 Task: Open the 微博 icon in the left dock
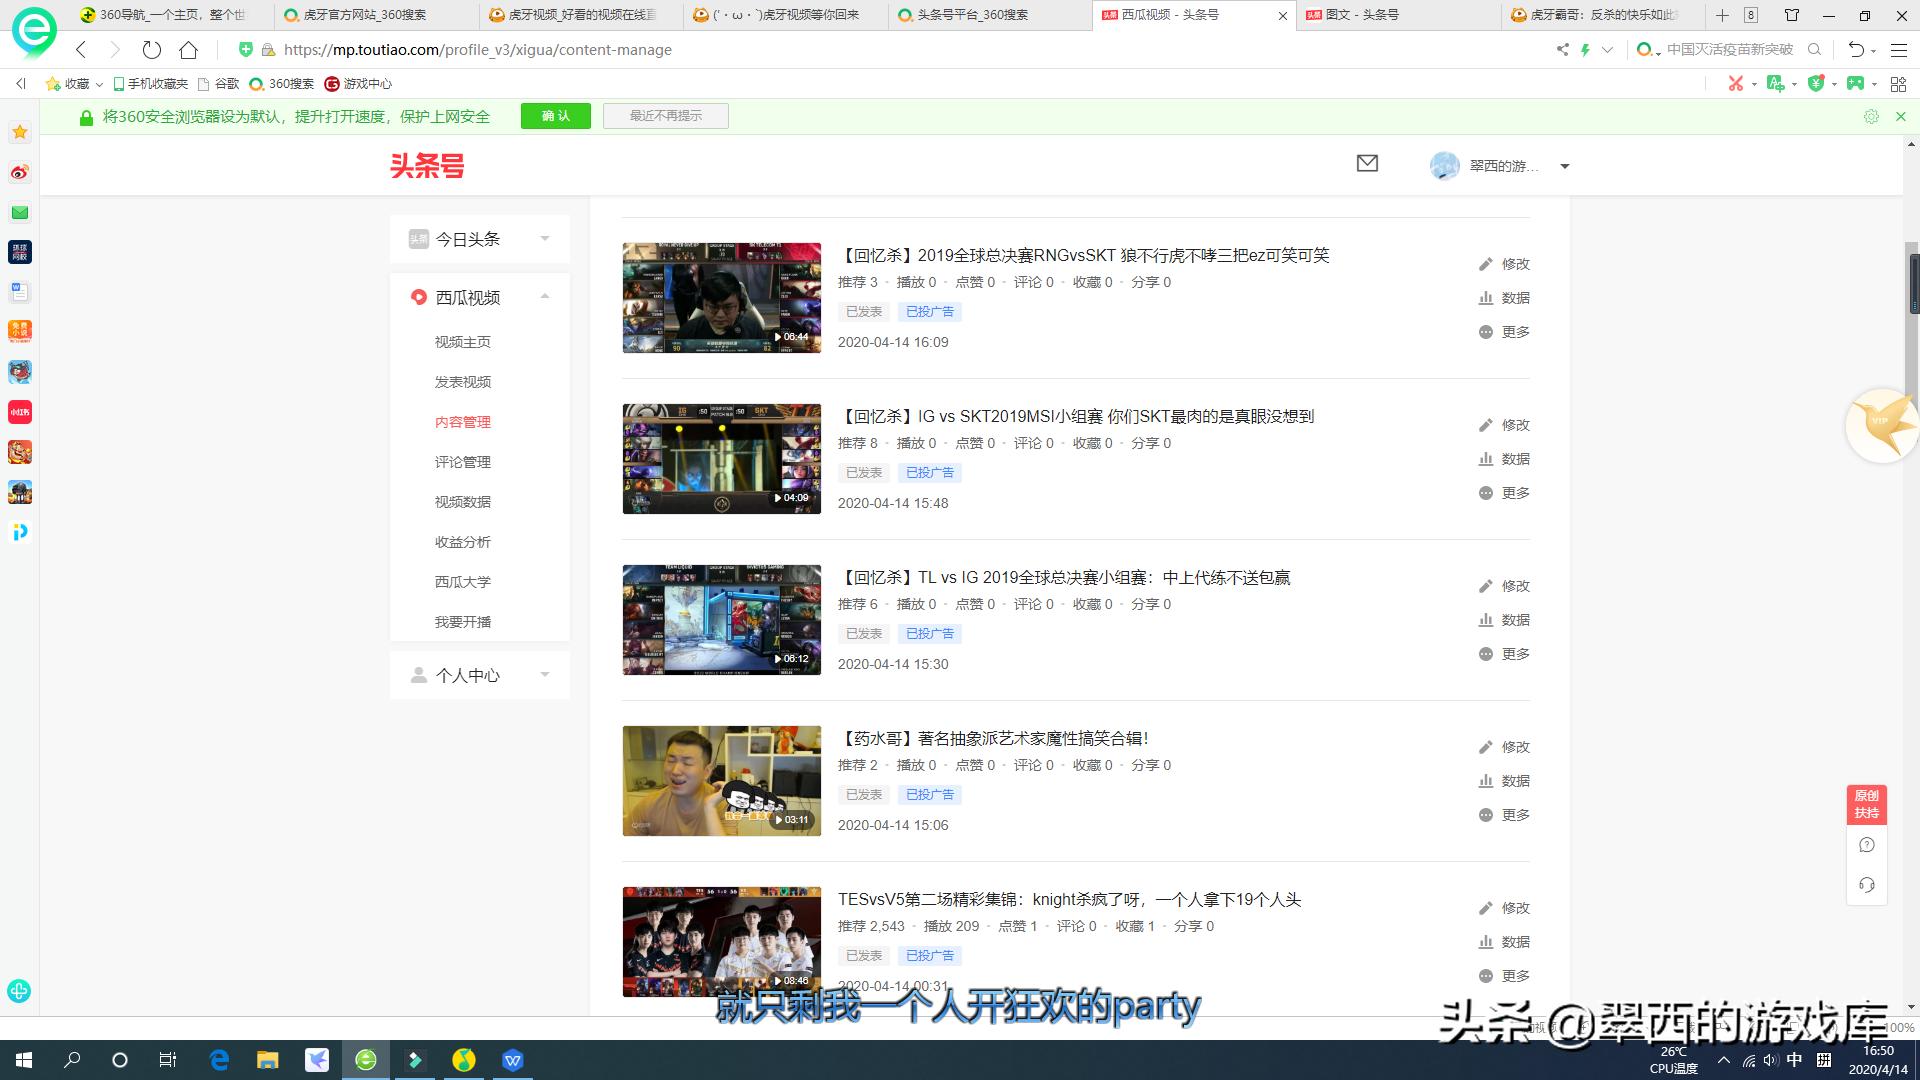tap(19, 170)
